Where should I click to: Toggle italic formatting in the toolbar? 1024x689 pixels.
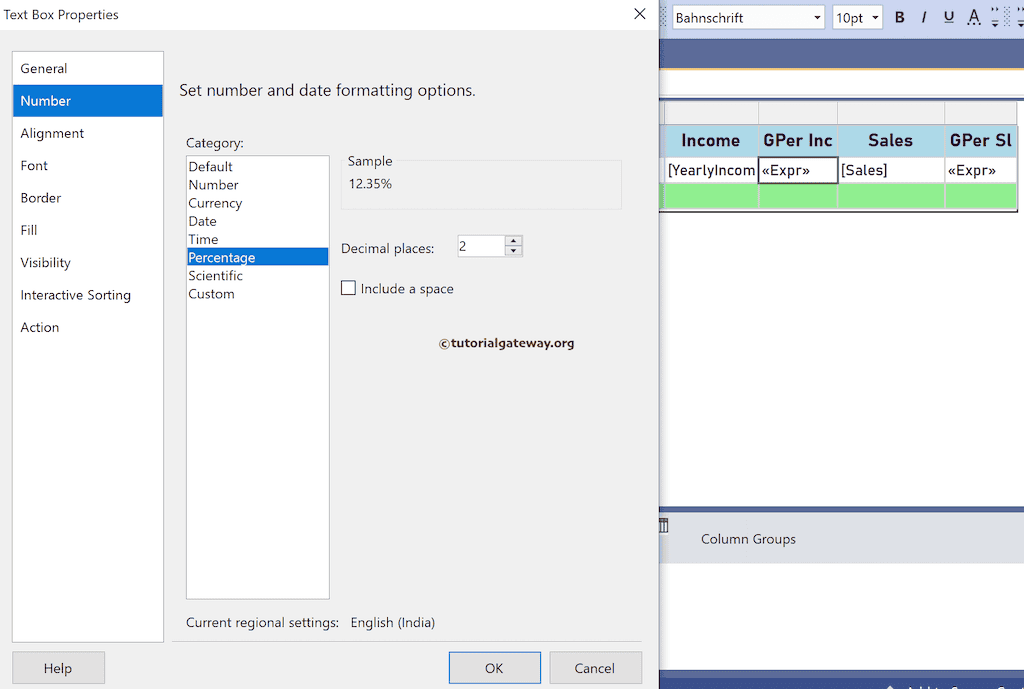tap(923, 18)
